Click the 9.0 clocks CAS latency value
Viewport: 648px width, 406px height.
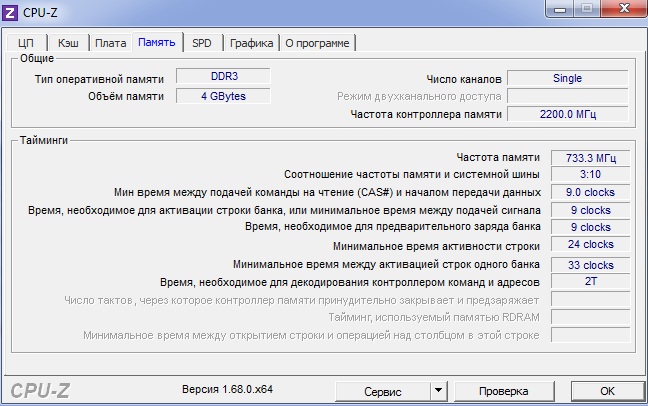tap(591, 192)
